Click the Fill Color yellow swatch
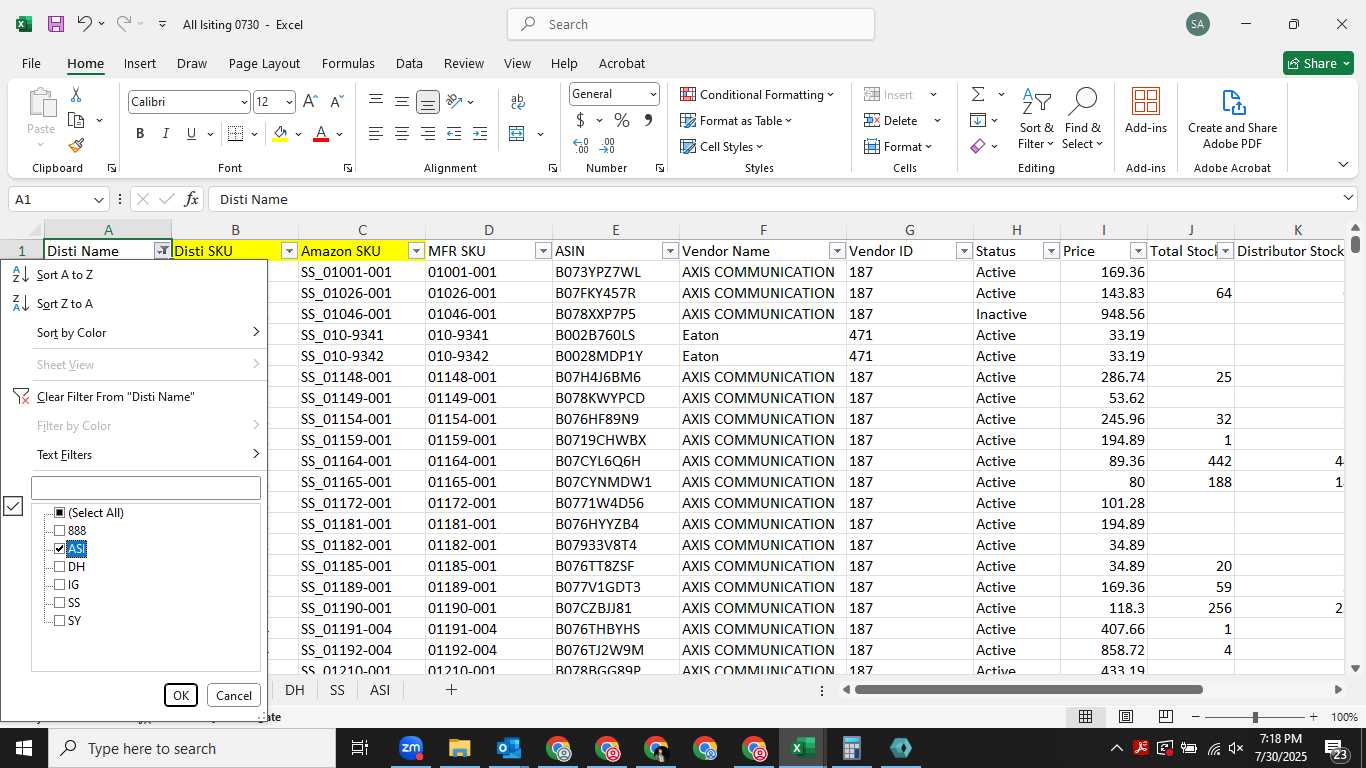The width and height of the screenshot is (1366, 768). pos(280,134)
